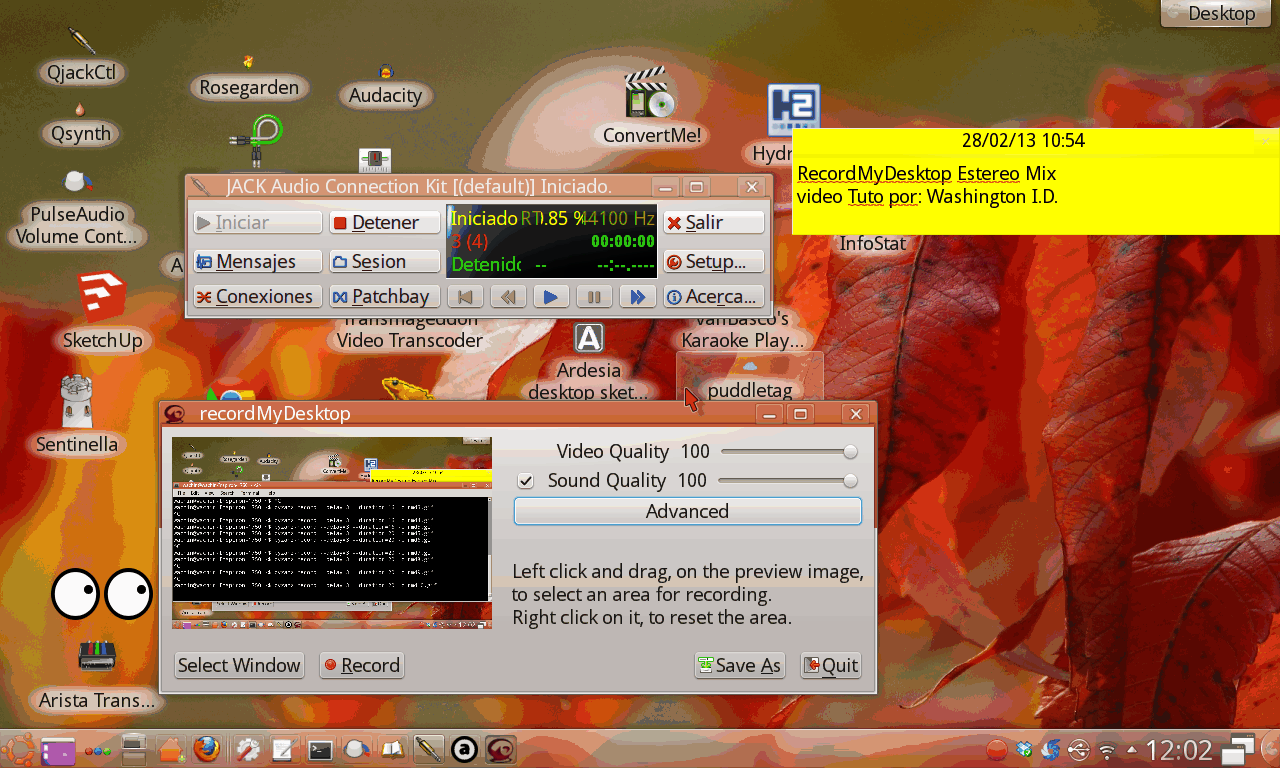
Task: Start recording with the Record button
Action: [x=361, y=665]
